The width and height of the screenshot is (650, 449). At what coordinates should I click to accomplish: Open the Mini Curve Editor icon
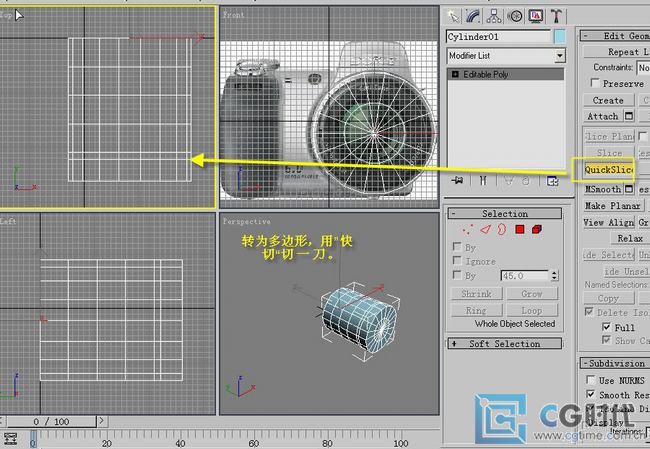tap(10, 439)
